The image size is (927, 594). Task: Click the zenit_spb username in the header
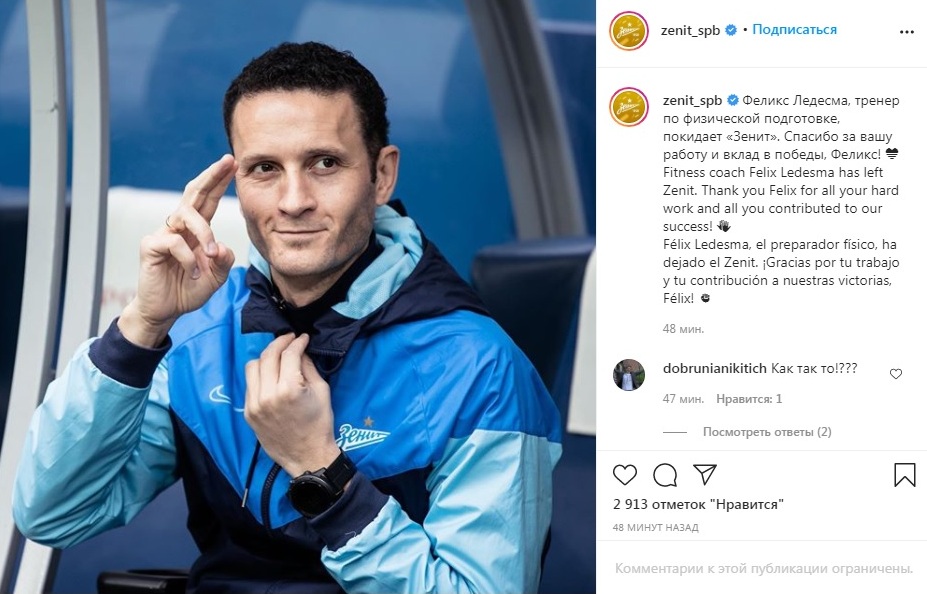tap(691, 31)
